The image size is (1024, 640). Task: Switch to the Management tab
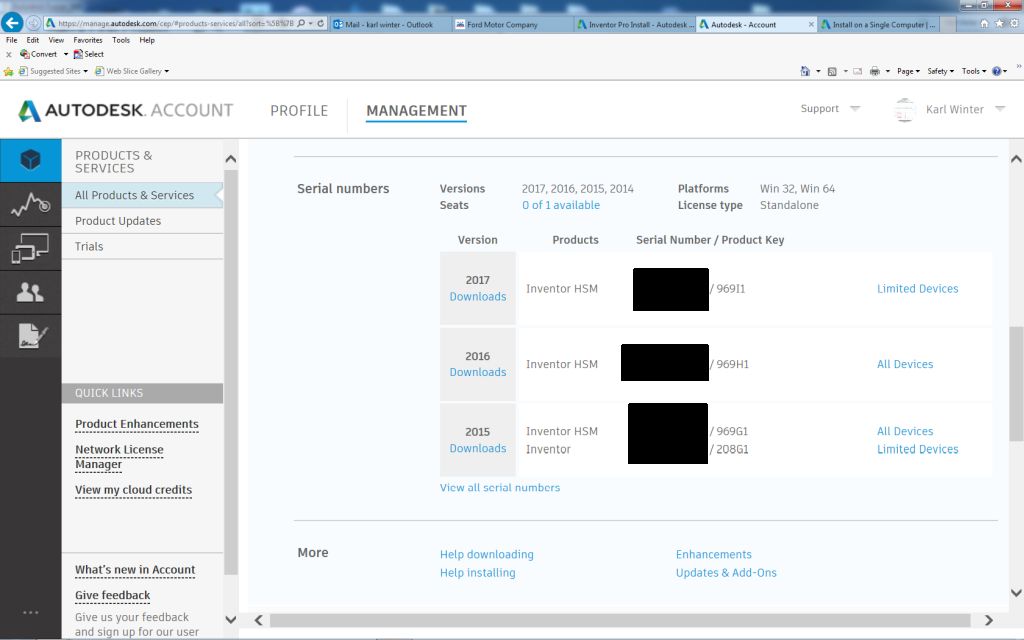tap(415, 111)
